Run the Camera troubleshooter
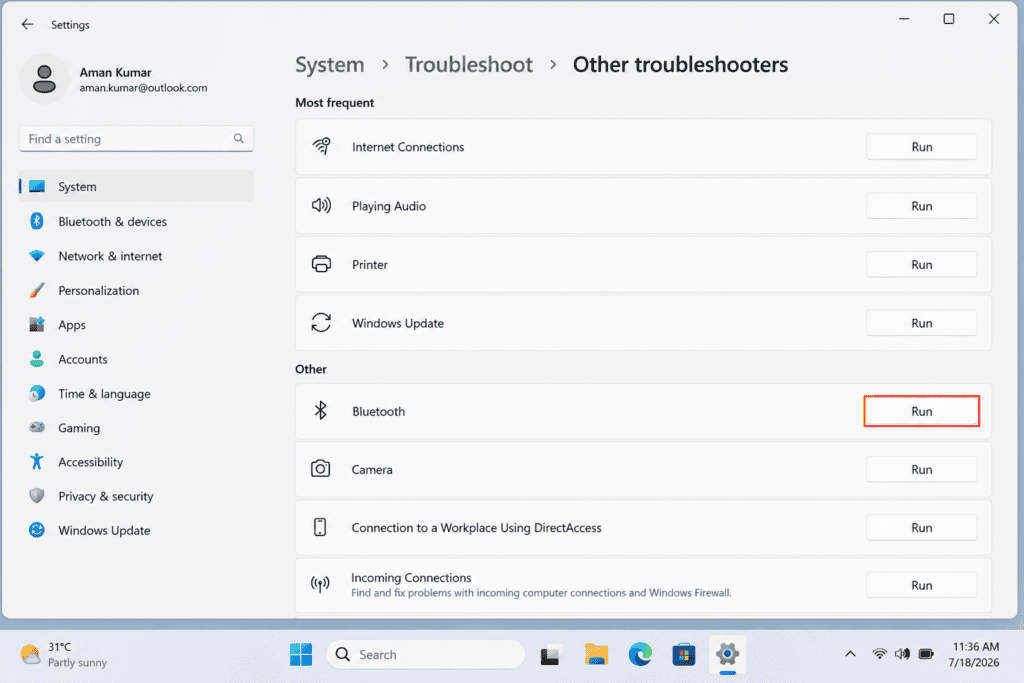 click(x=921, y=469)
